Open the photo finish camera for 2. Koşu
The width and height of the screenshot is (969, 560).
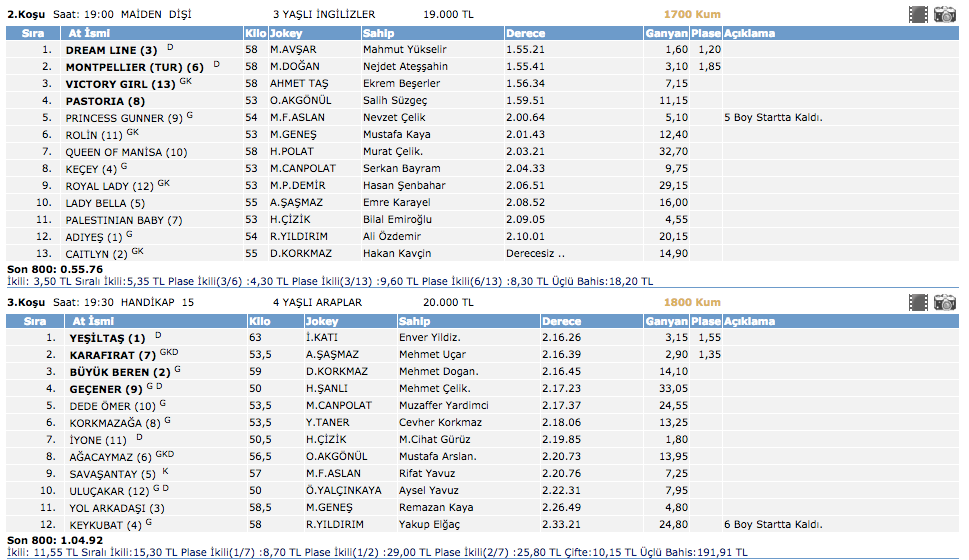(944, 14)
